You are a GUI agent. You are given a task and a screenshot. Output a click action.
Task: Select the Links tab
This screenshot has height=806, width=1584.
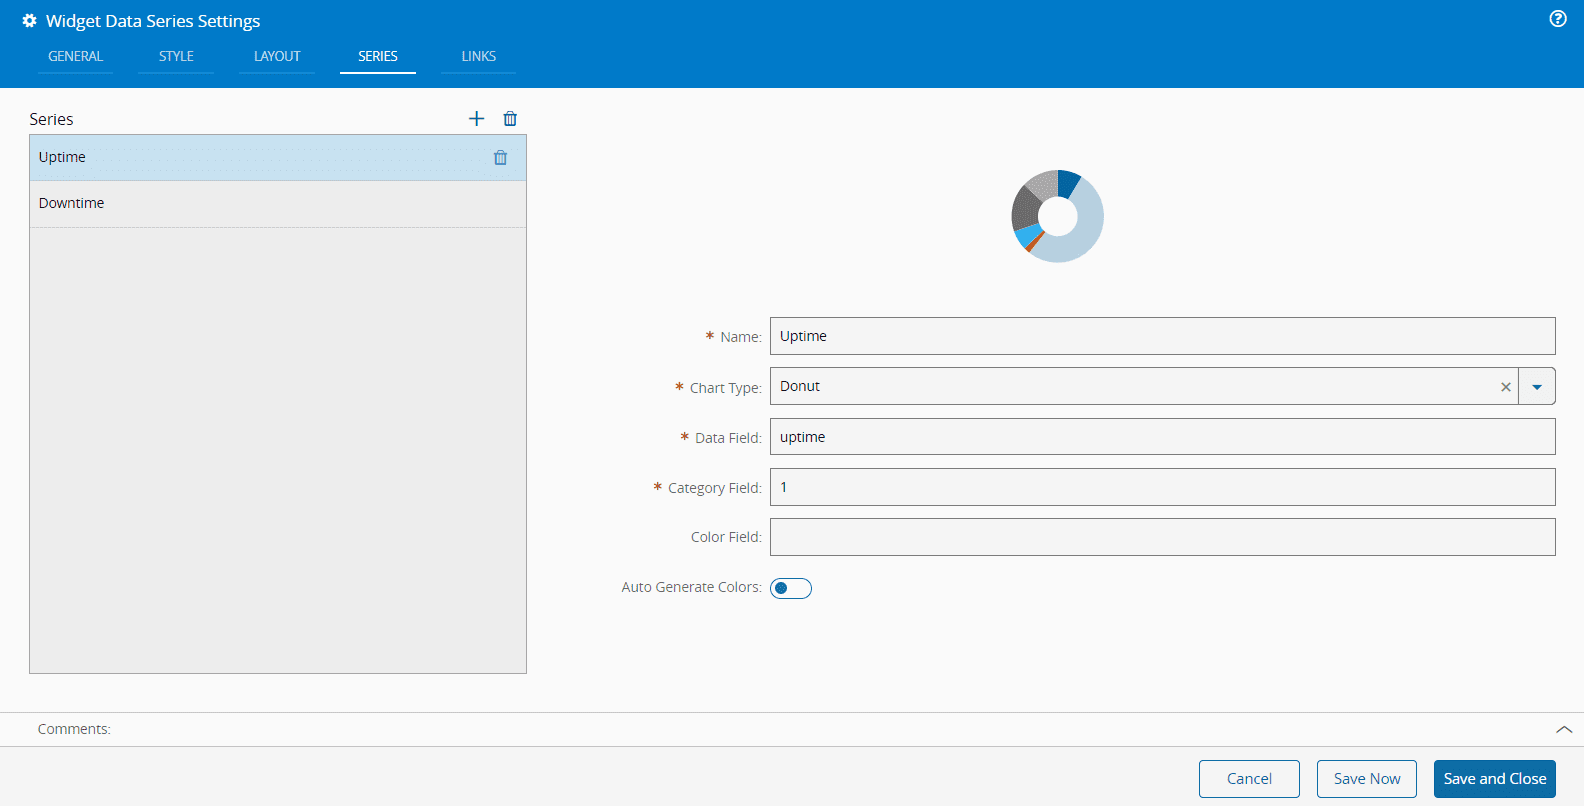[478, 57]
